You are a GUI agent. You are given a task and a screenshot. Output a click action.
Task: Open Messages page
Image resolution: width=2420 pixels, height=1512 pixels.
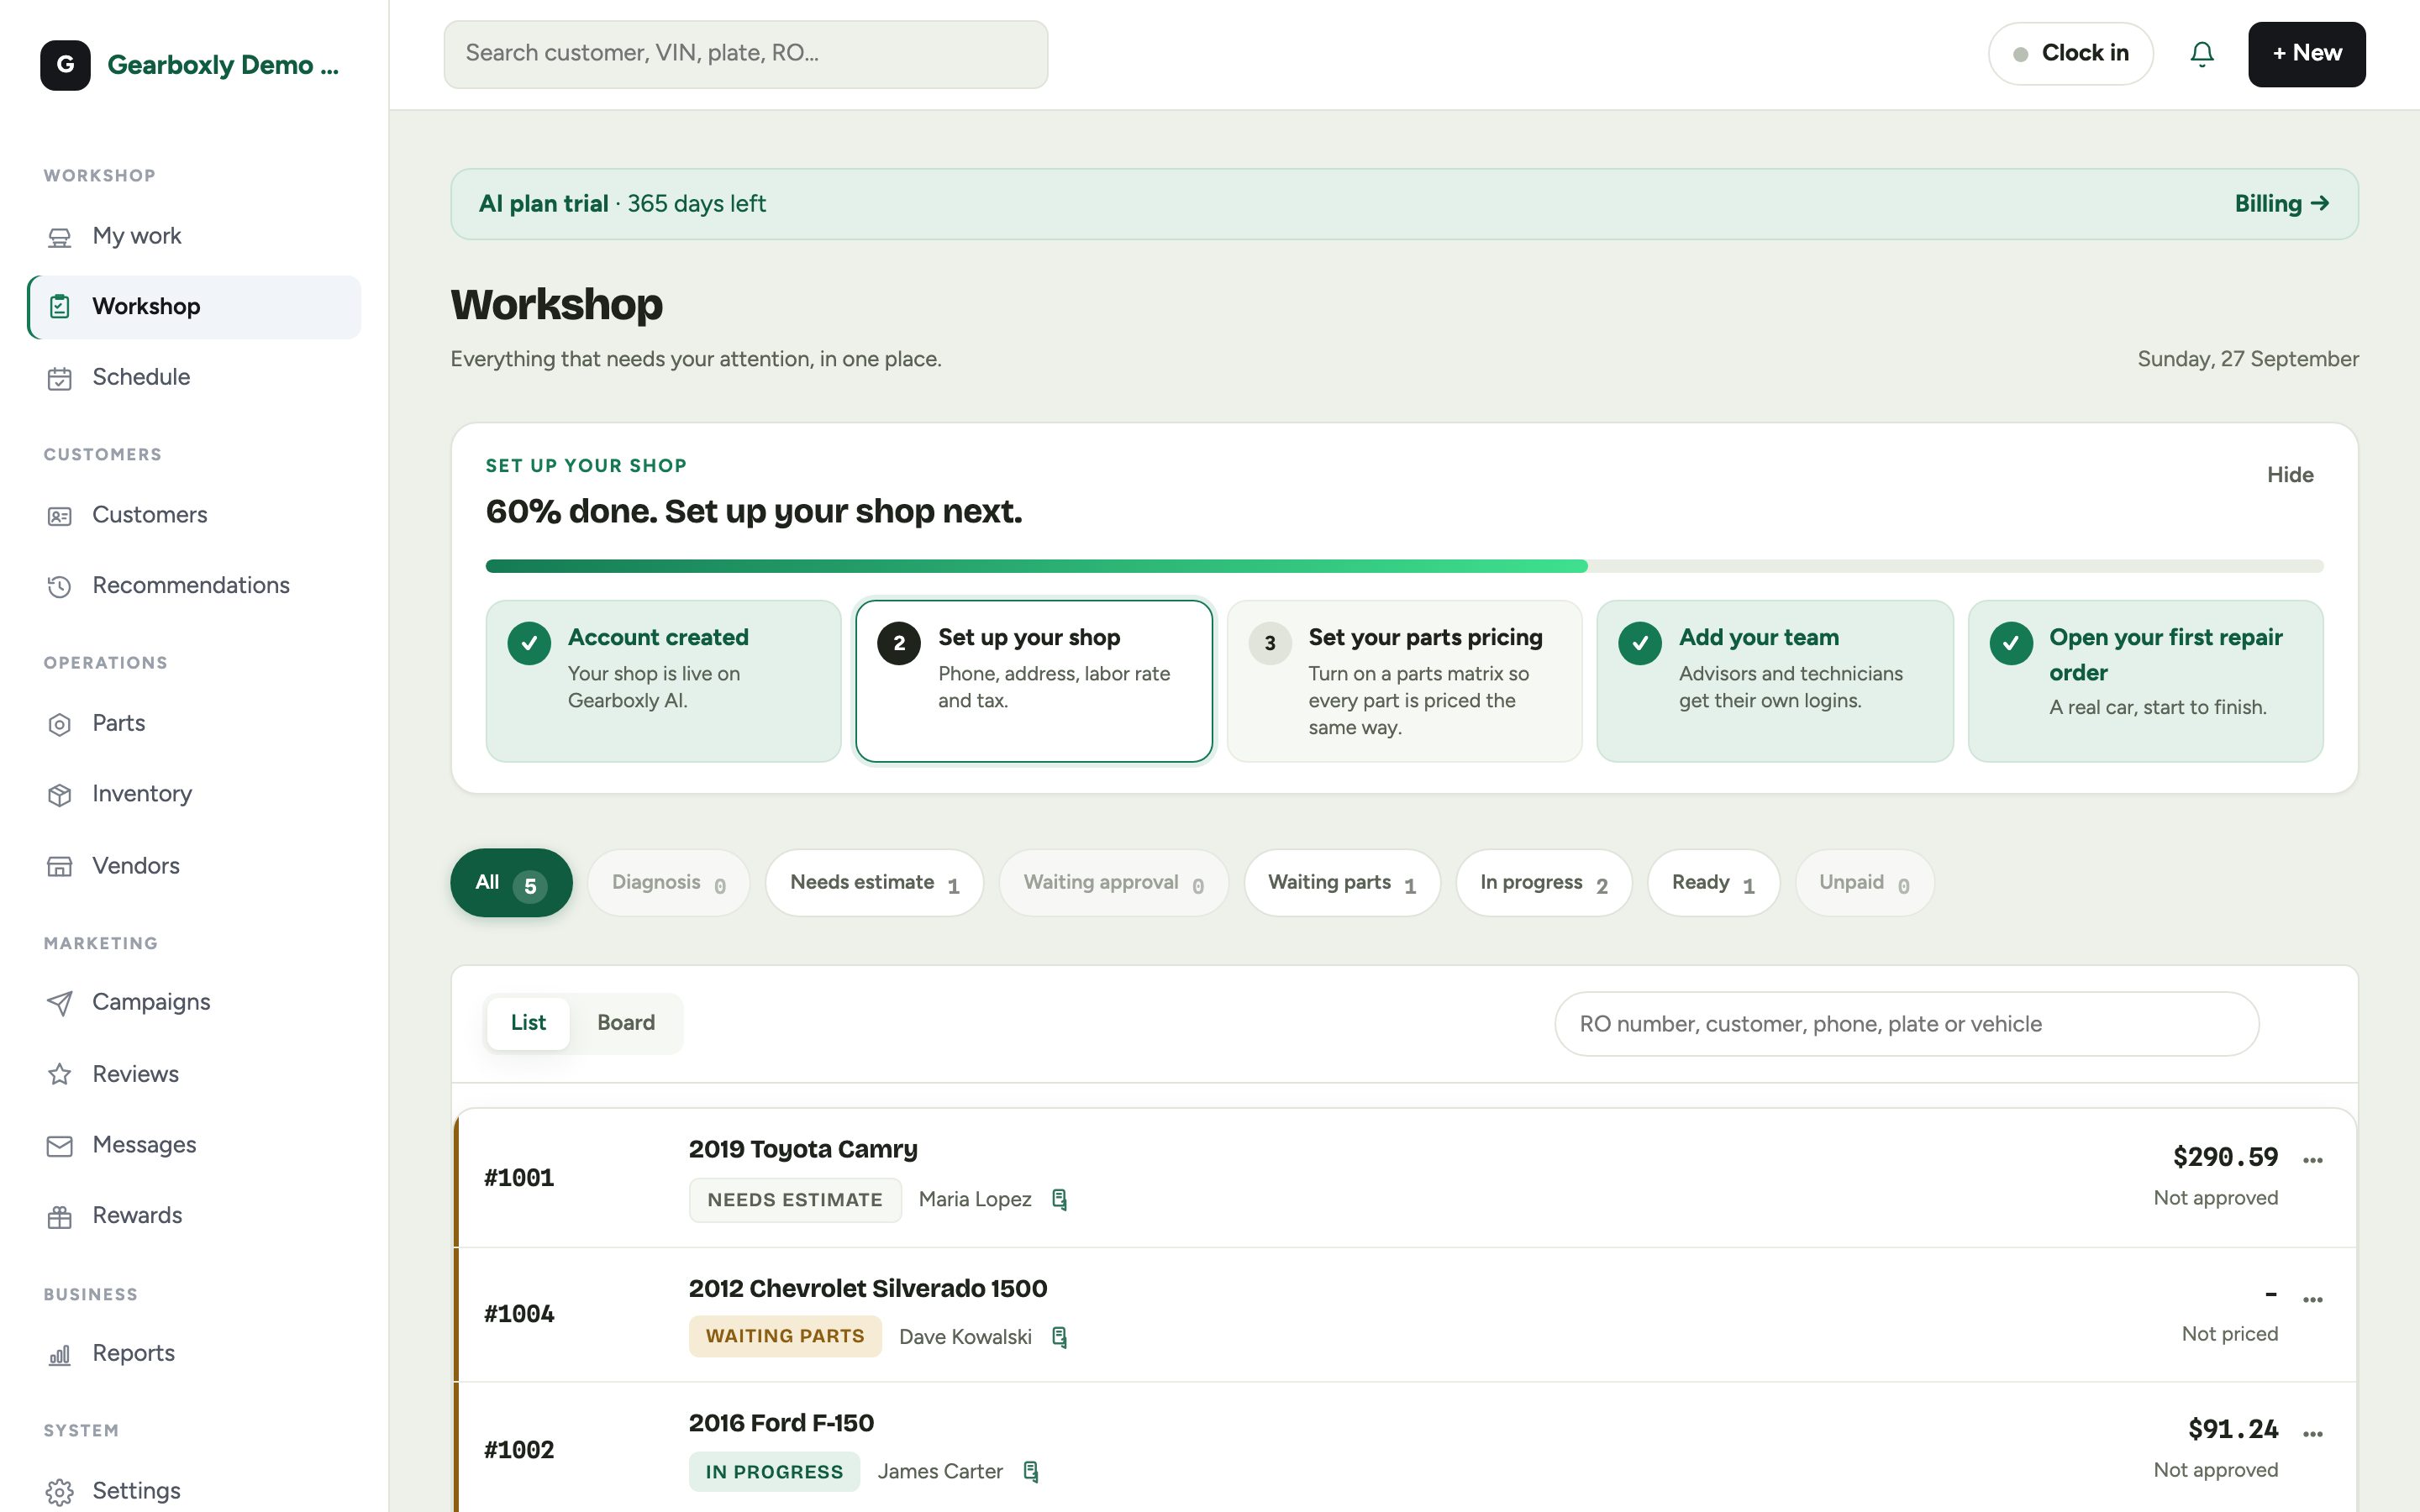(194, 1145)
